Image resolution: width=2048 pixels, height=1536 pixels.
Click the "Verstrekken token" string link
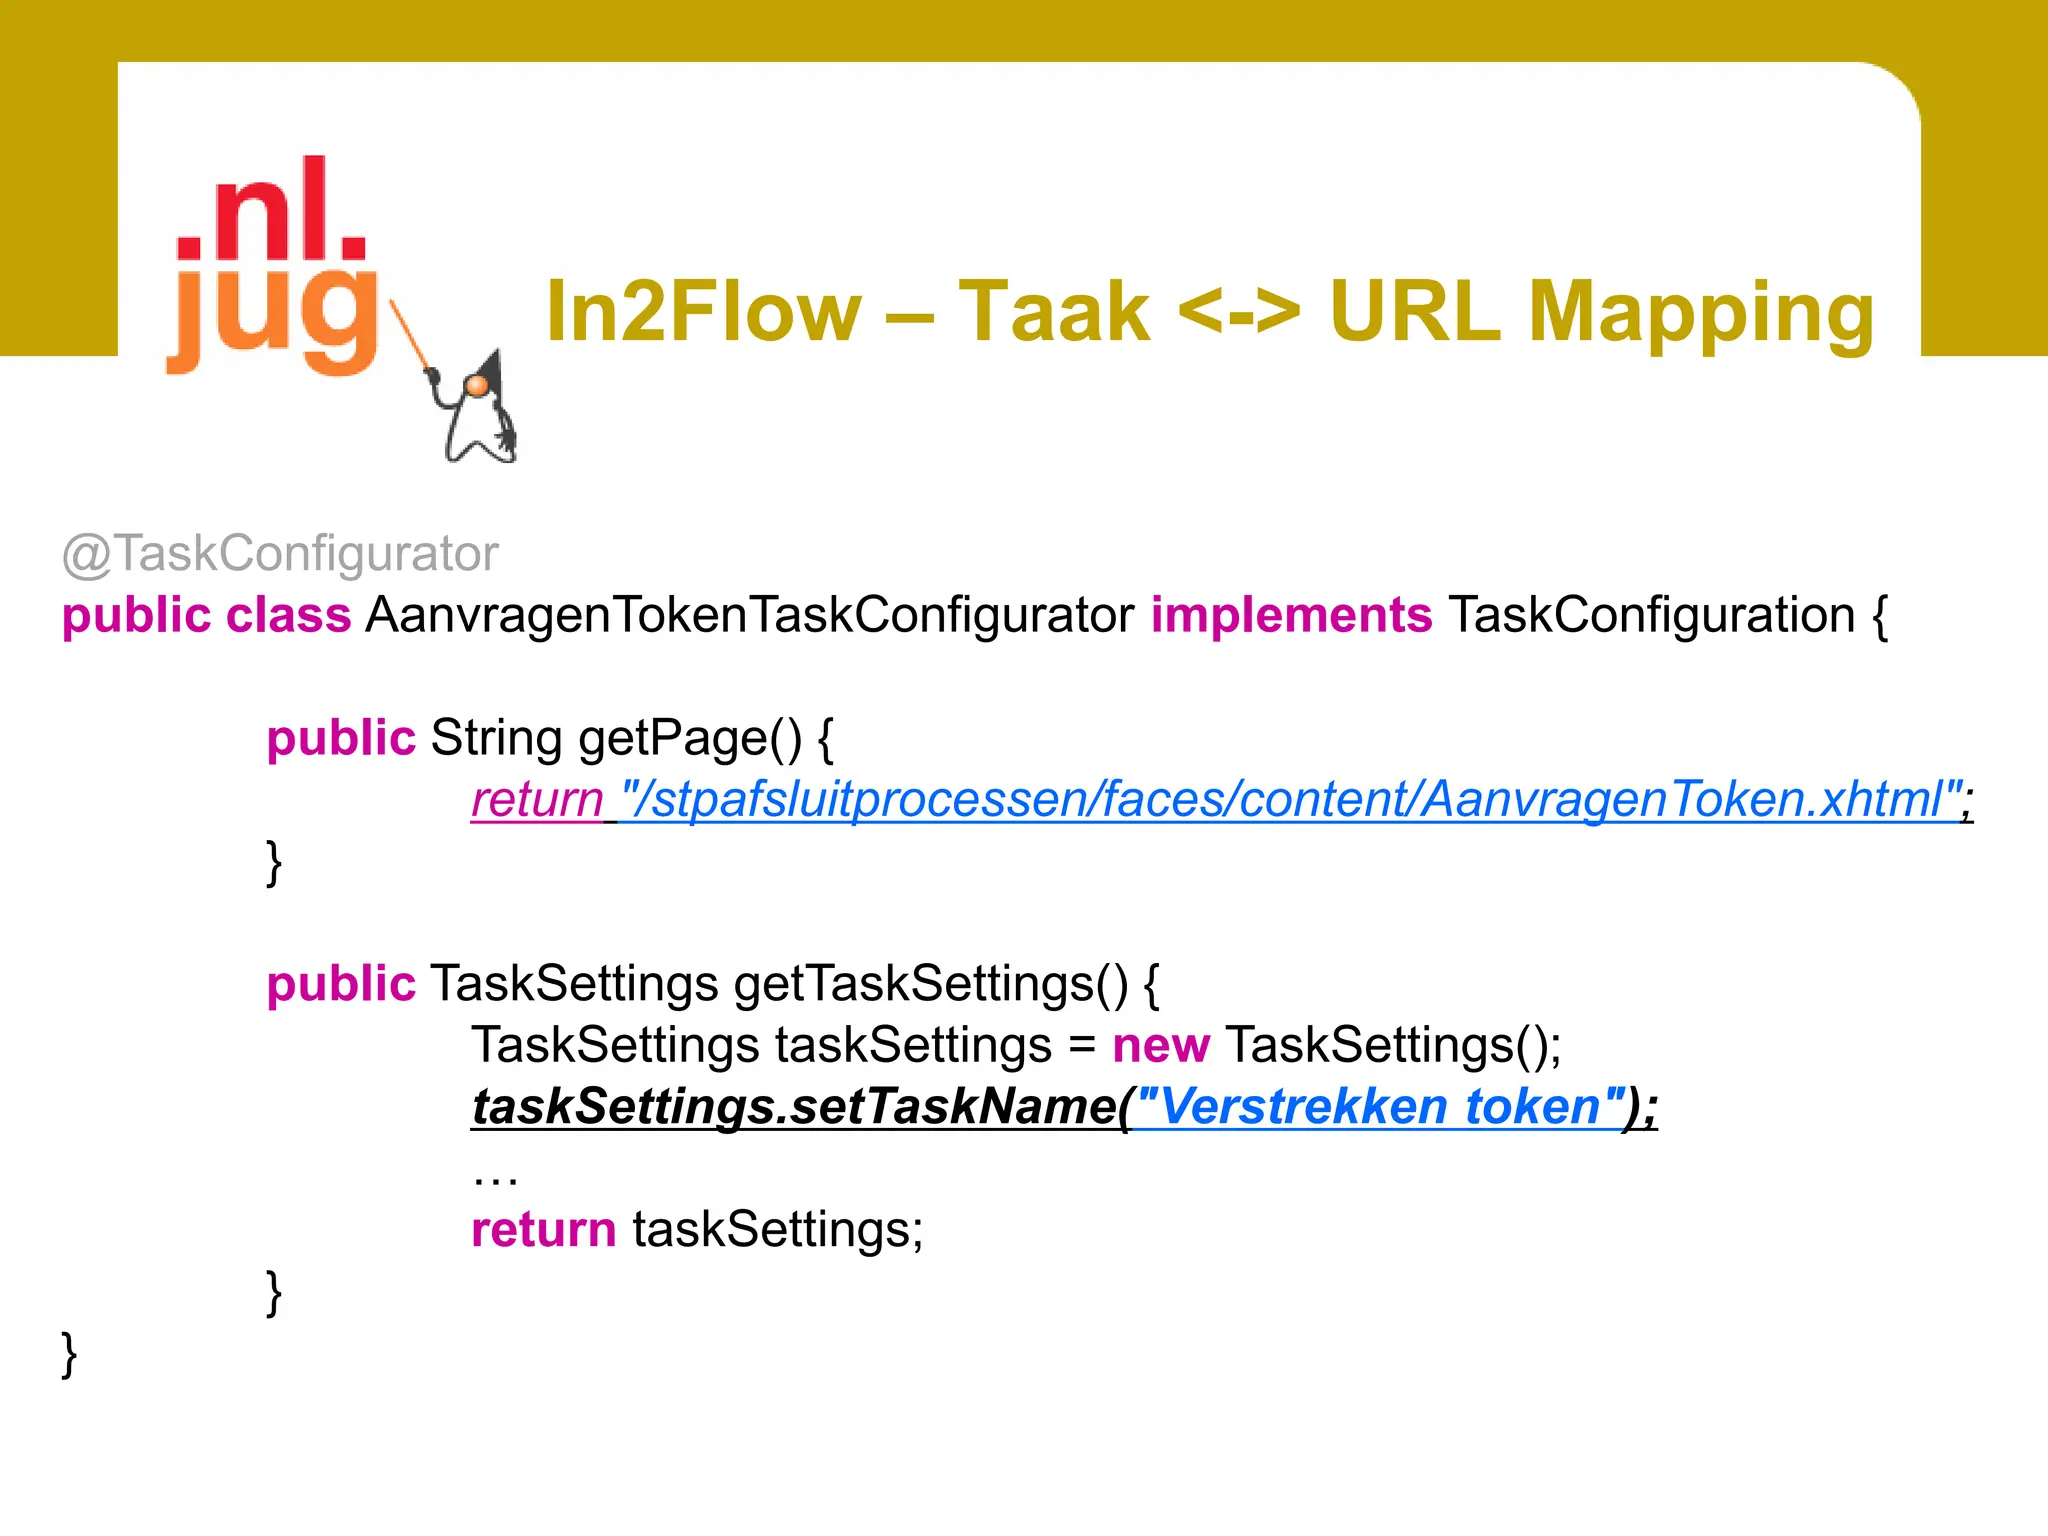click(1380, 1107)
